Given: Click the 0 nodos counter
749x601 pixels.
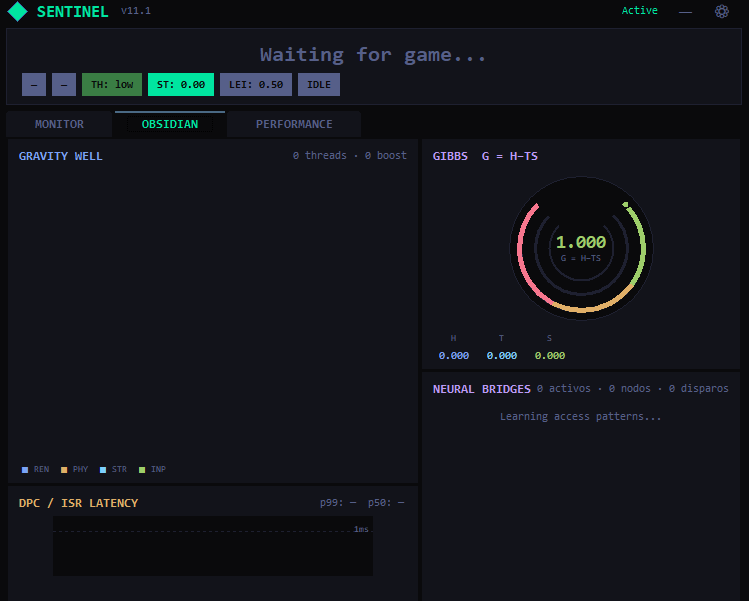Looking at the screenshot, I should [x=630, y=388].
